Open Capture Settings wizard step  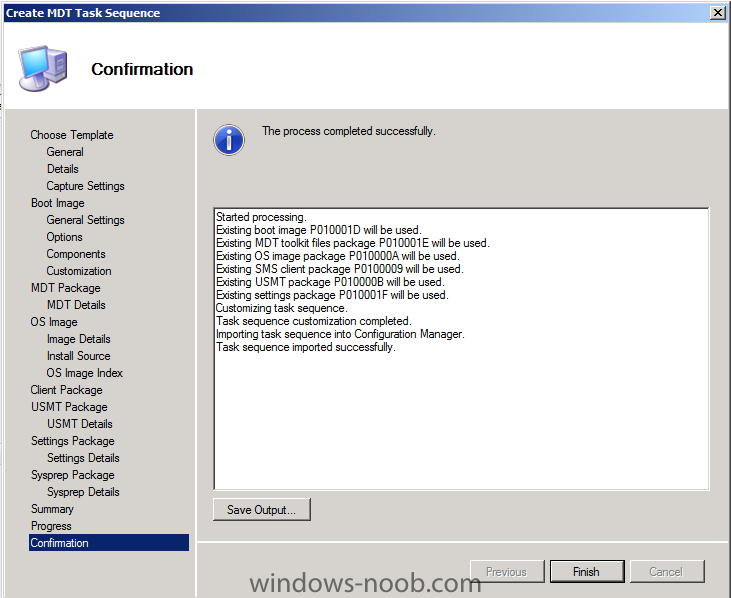click(x=85, y=186)
